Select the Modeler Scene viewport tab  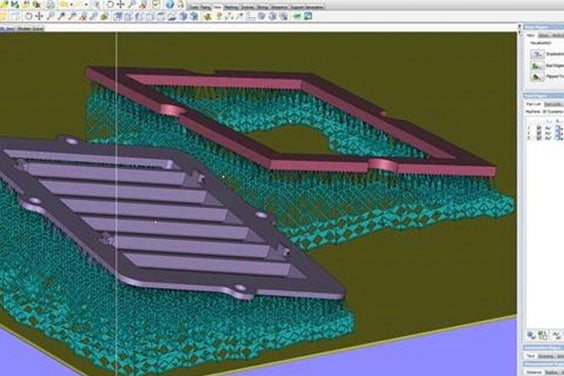click(31, 29)
